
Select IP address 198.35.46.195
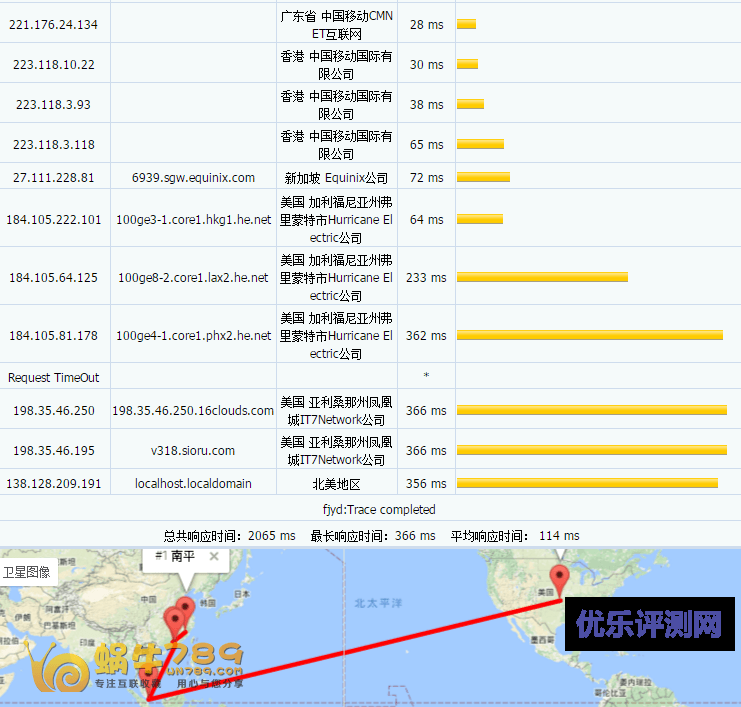(53, 451)
